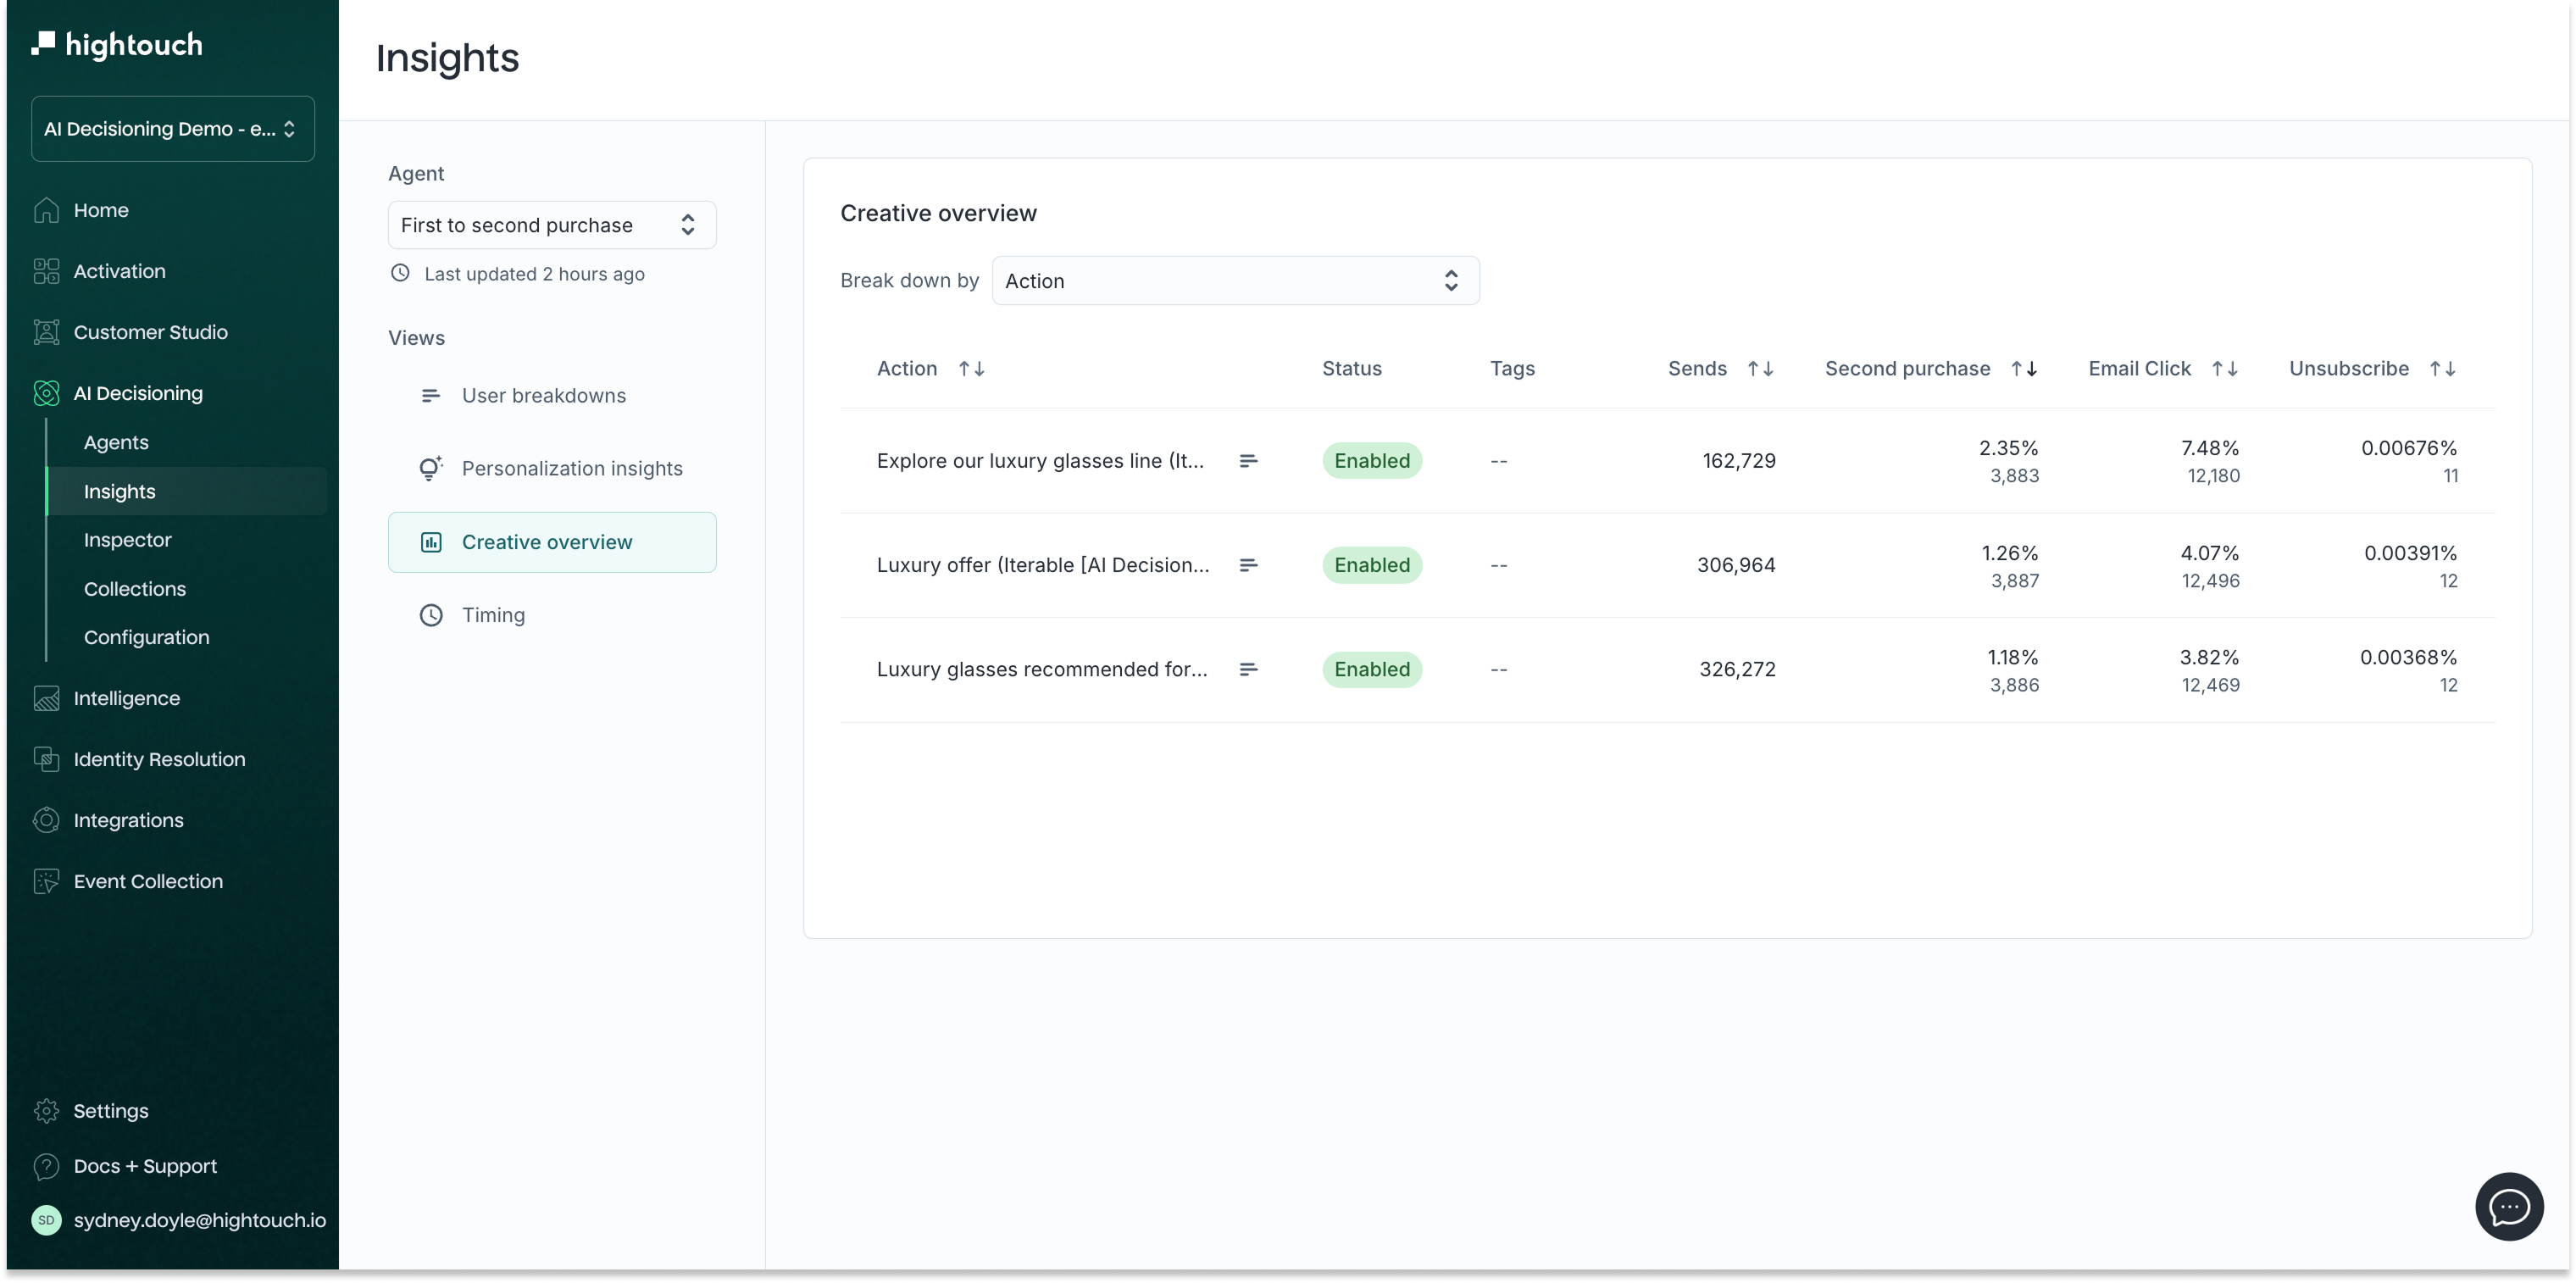The image size is (2576, 1283).
Task: Open the Agent dropdown First to second purchase
Action: coord(552,225)
